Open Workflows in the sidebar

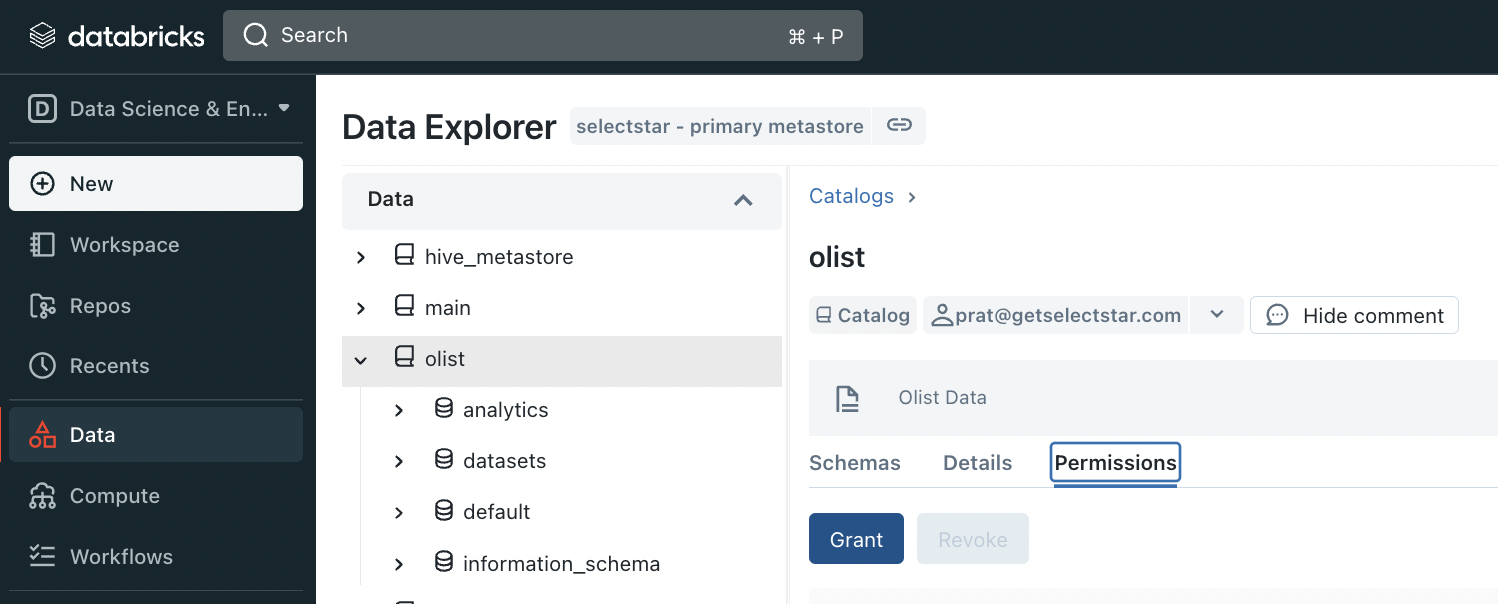click(121, 557)
